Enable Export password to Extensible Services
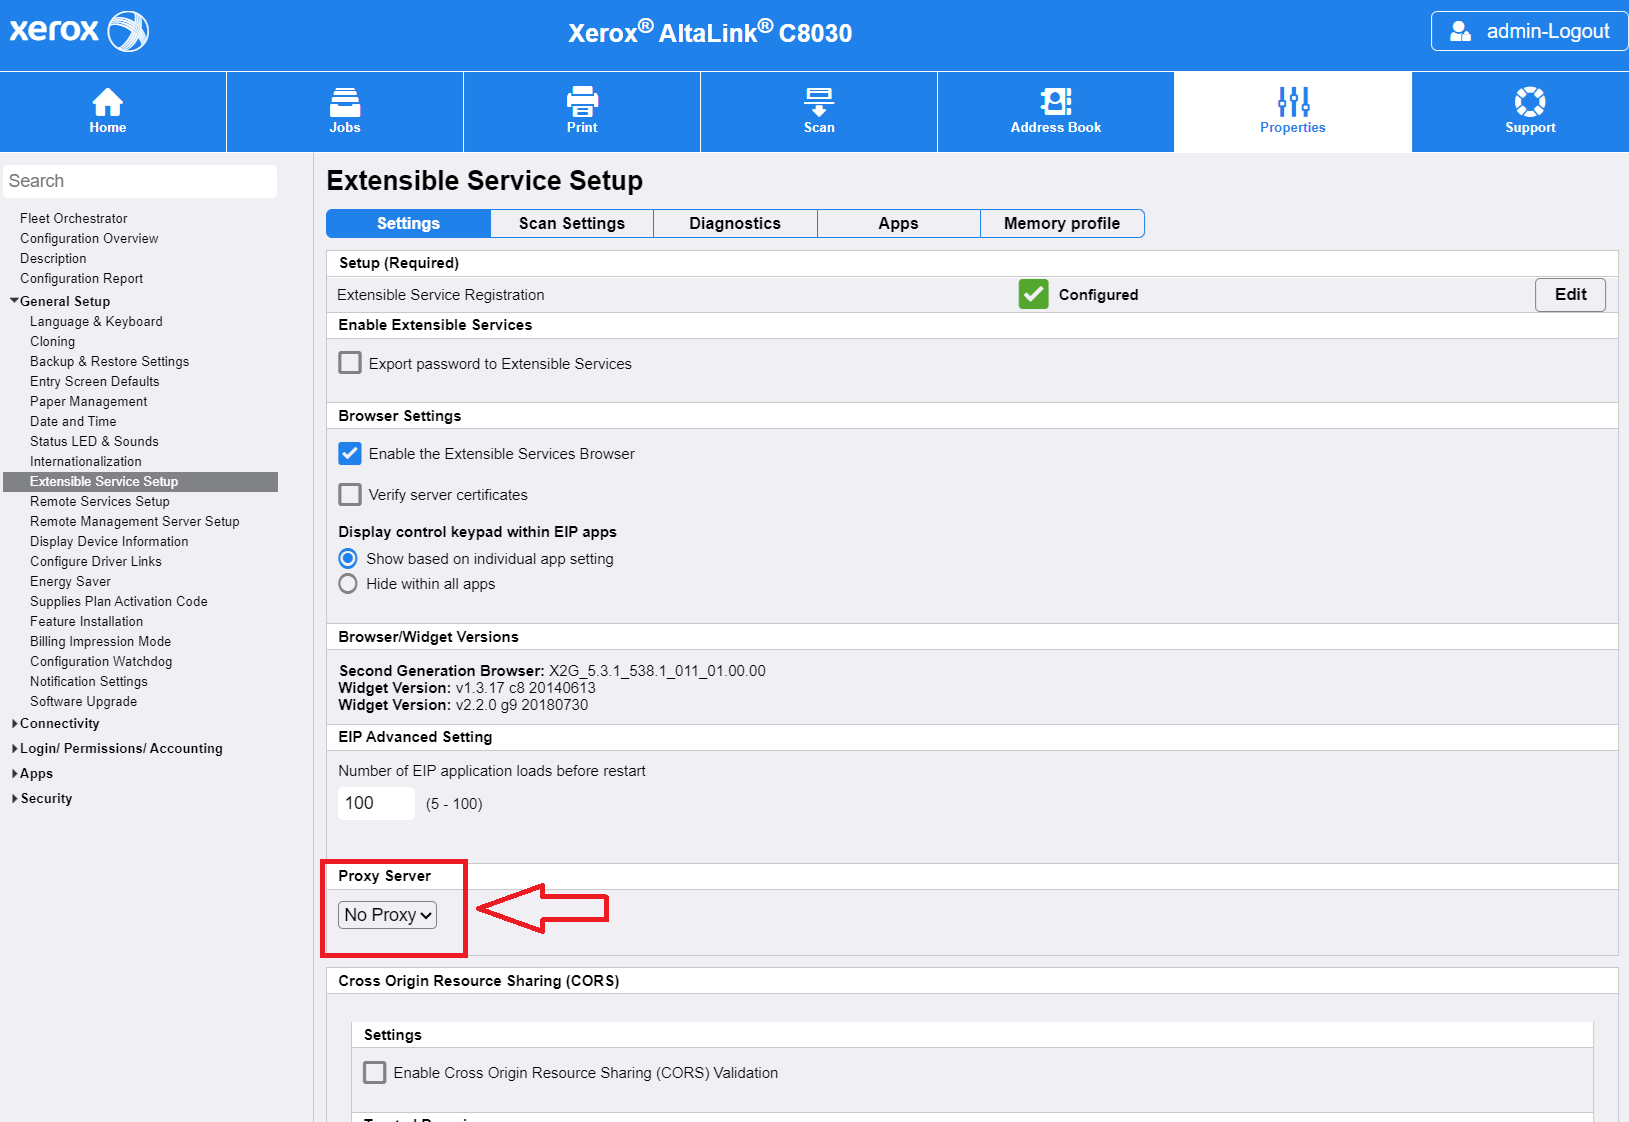 (350, 363)
